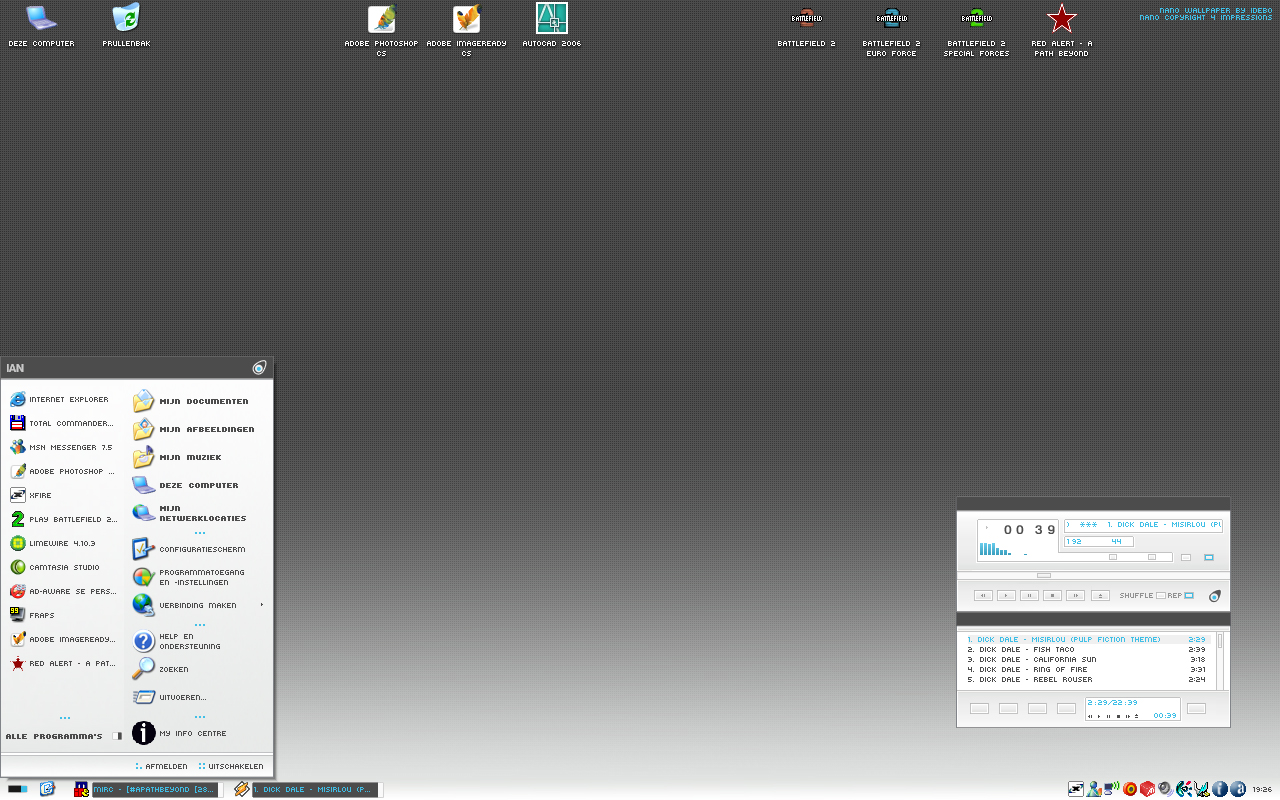Open the volume speaker tray icon
This screenshot has height=800, width=1280.
coord(1165,789)
